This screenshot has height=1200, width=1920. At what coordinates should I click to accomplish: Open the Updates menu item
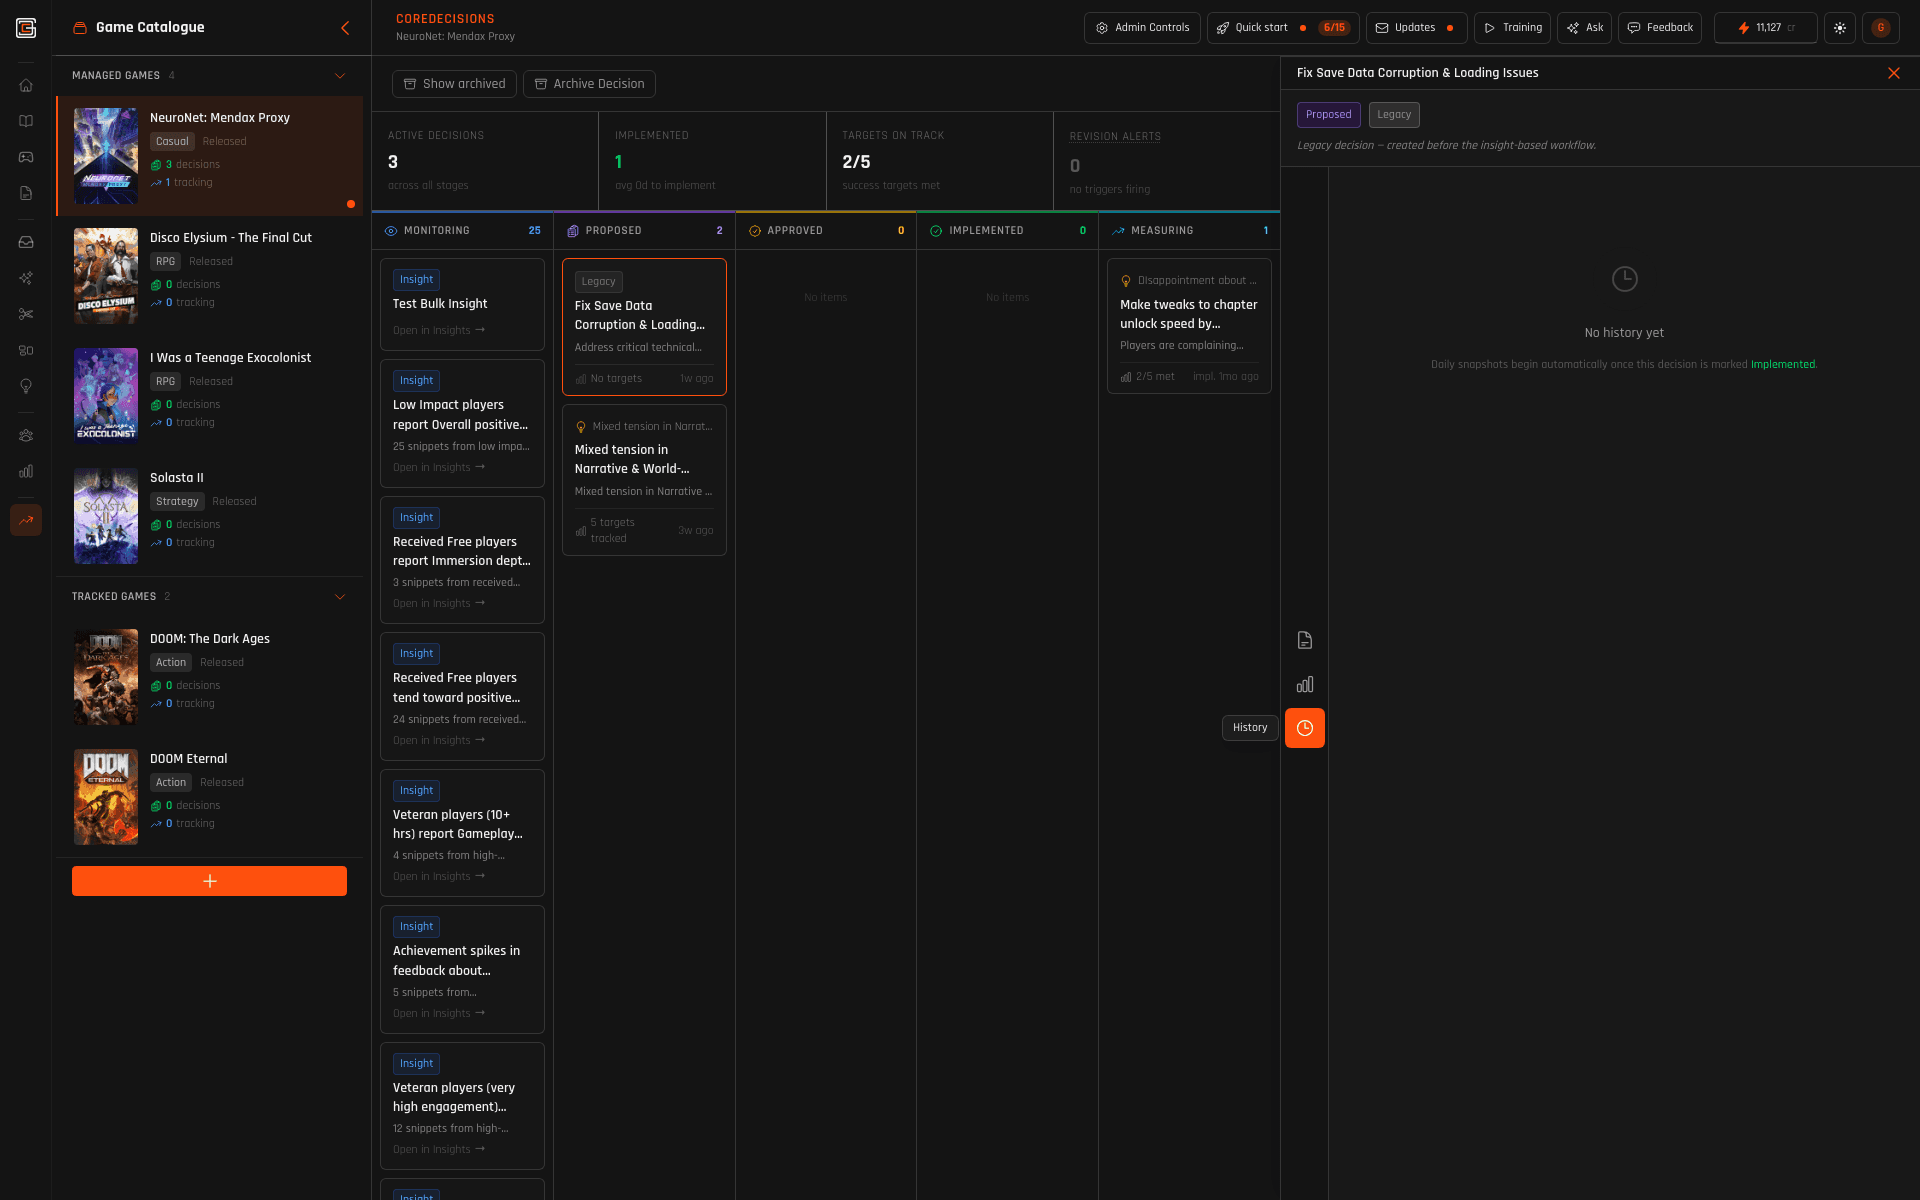point(1415,28)
